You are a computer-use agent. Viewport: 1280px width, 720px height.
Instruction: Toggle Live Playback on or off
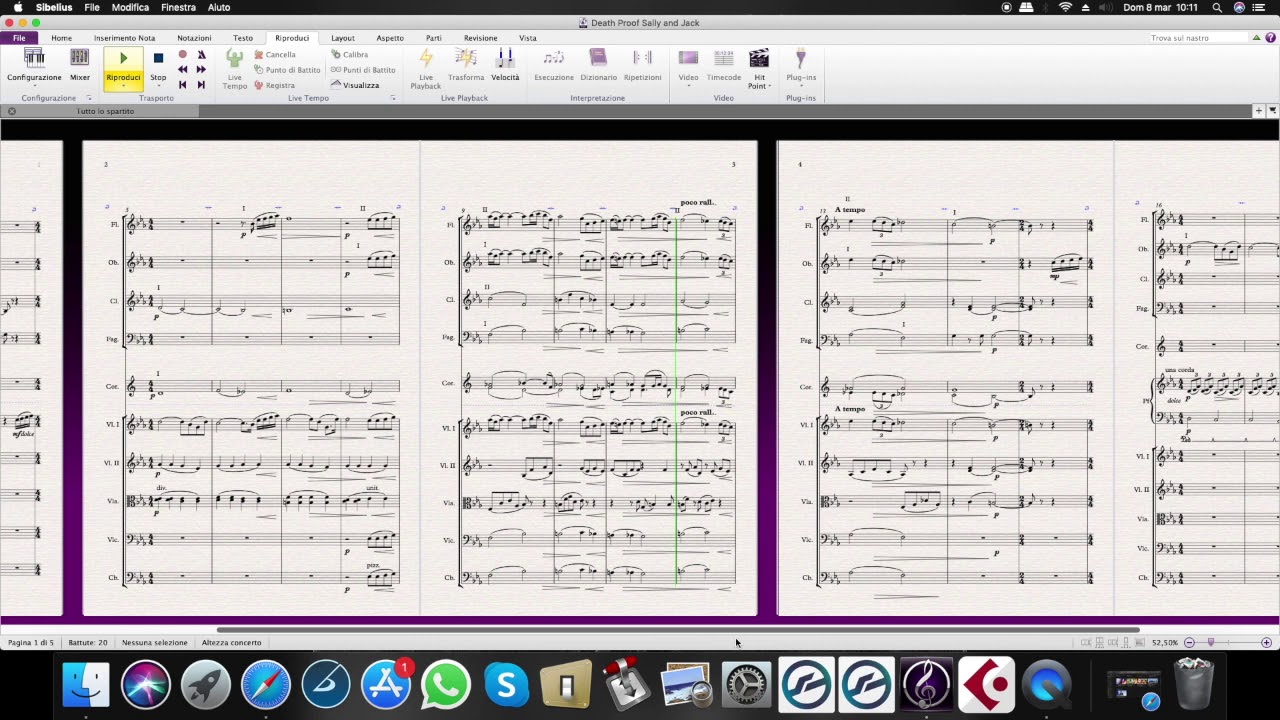426,68
